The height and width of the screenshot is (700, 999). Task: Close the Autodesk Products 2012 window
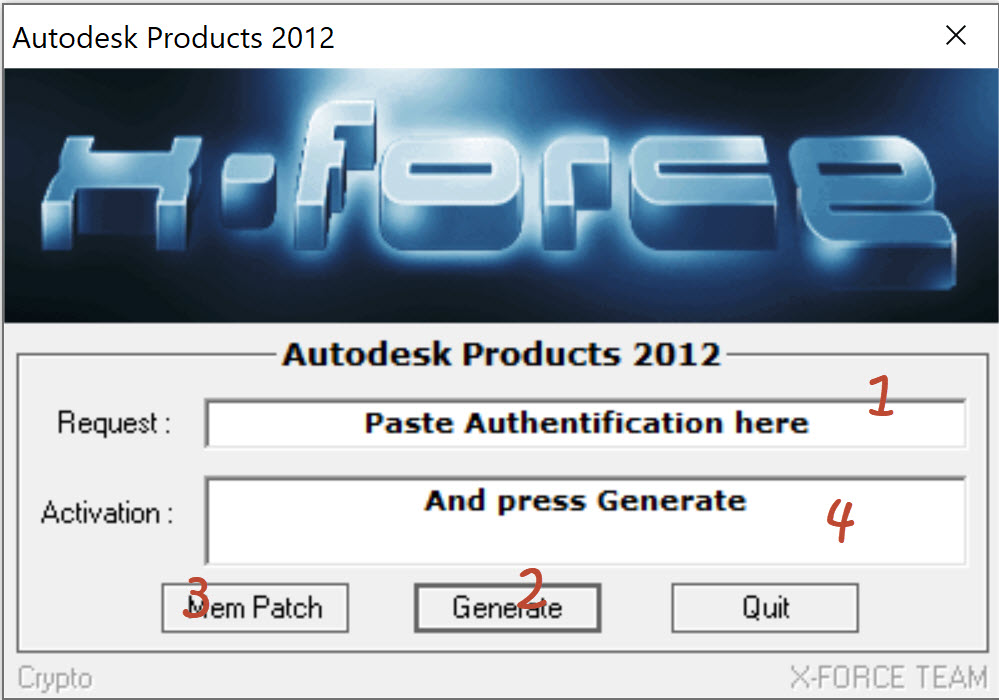click(956, 34)
